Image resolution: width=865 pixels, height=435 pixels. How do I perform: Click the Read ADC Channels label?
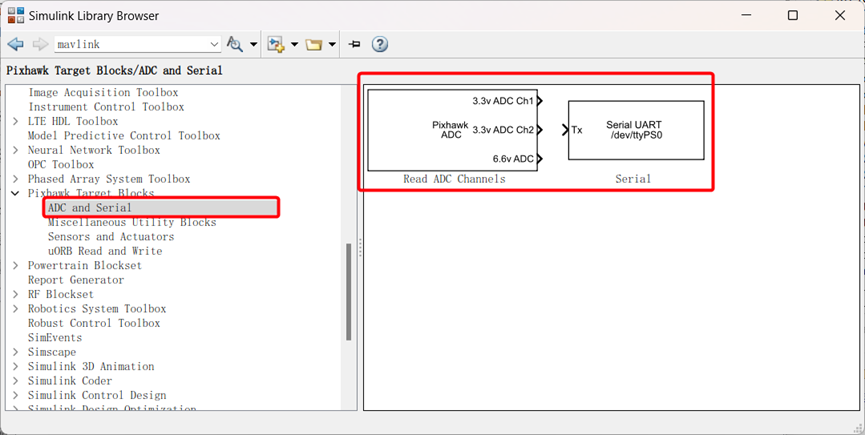[x=454, y=179]
